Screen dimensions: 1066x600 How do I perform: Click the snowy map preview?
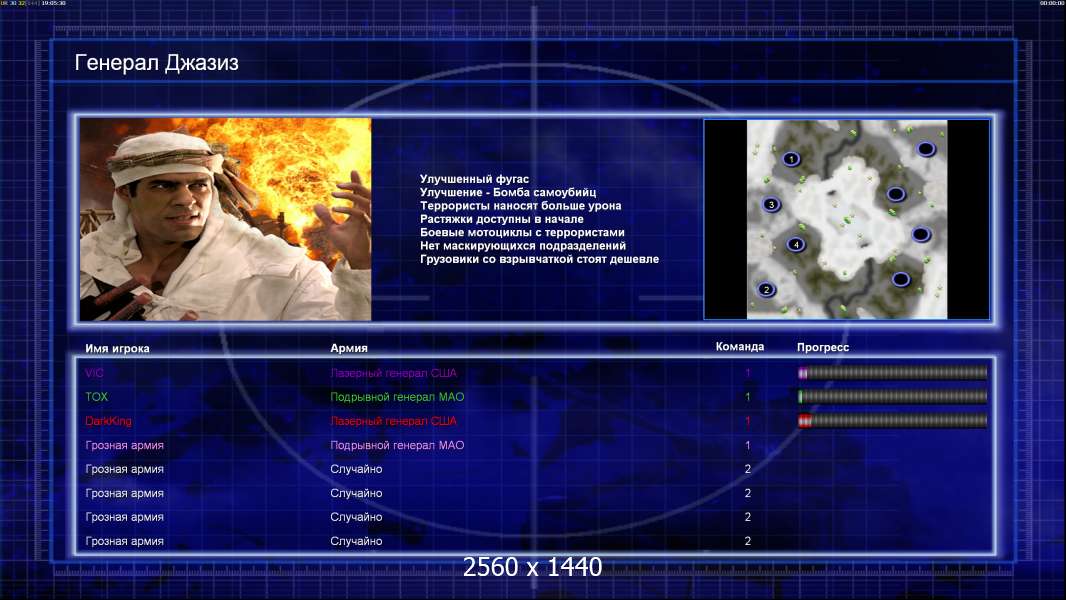pos(847,219)
